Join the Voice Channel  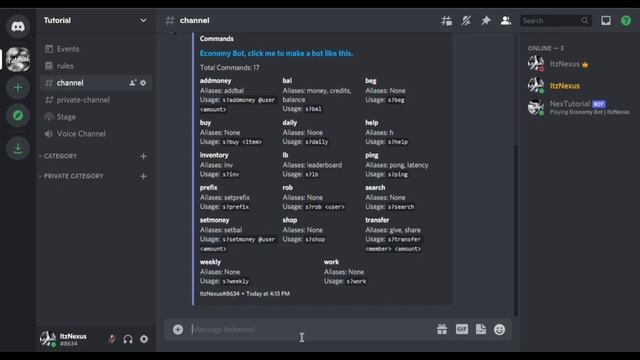[96, 134]
